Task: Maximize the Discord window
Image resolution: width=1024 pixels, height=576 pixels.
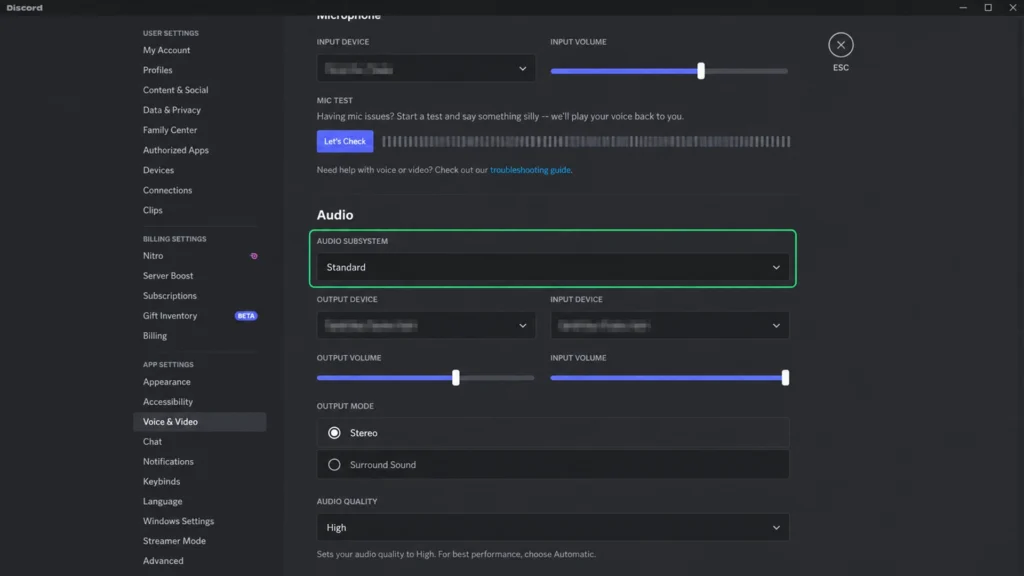Action: [988, 8]
